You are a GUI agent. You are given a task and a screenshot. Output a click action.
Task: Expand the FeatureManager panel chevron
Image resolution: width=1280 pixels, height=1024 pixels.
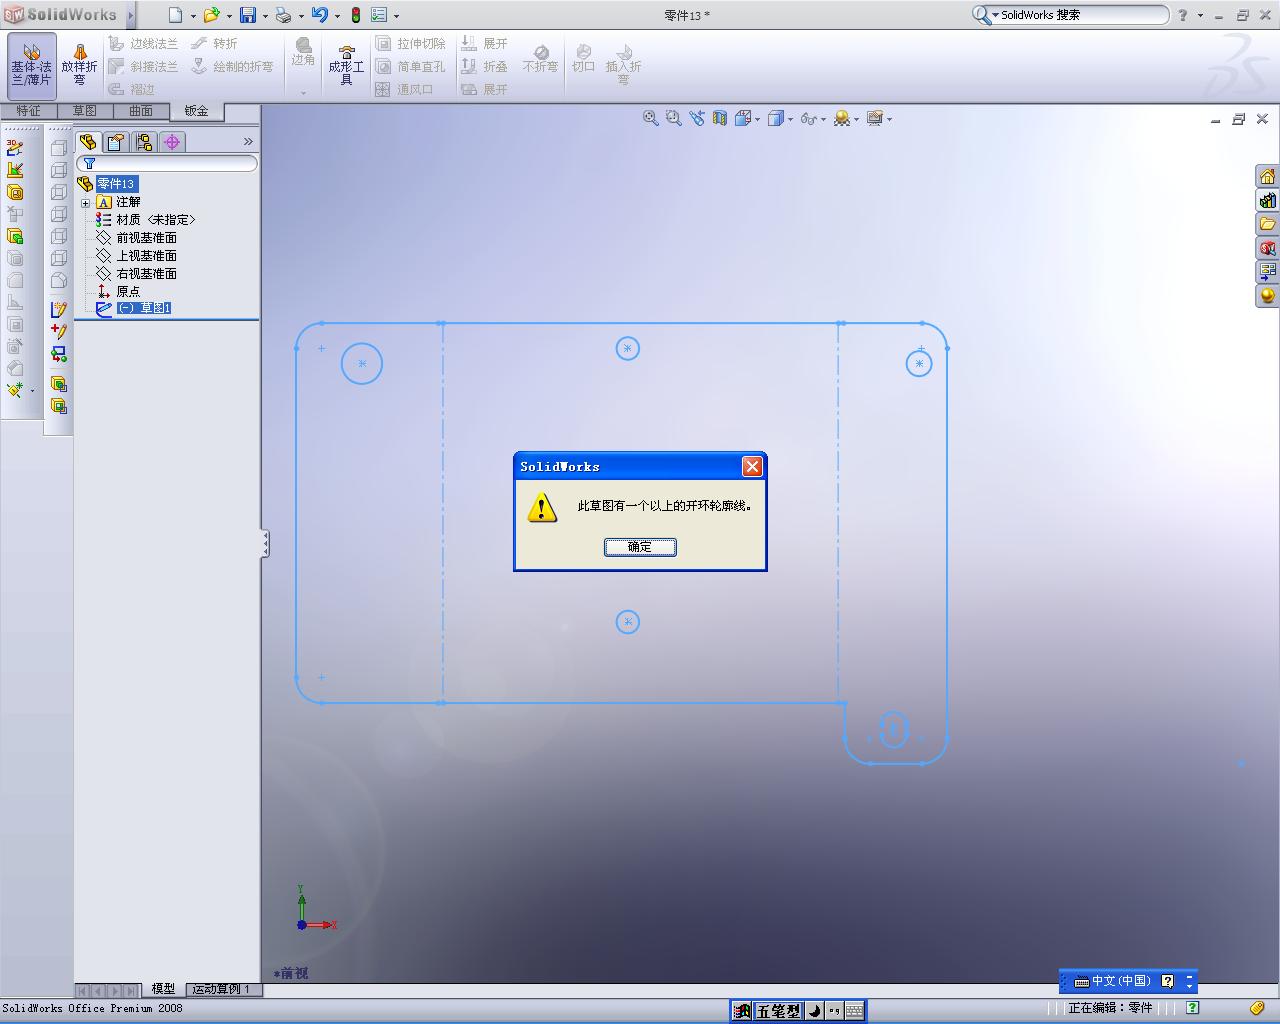[x=248, y=142]
